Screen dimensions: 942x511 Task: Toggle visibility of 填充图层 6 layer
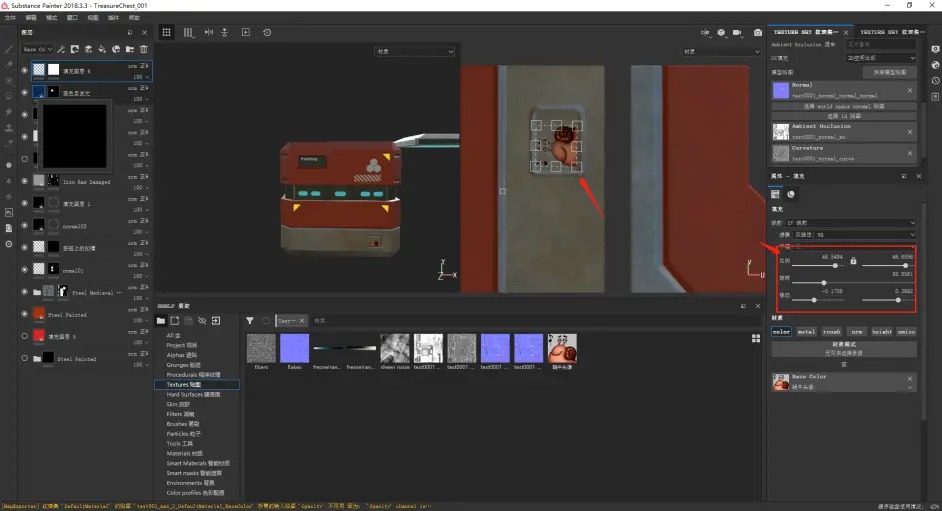tap(25, 70)
